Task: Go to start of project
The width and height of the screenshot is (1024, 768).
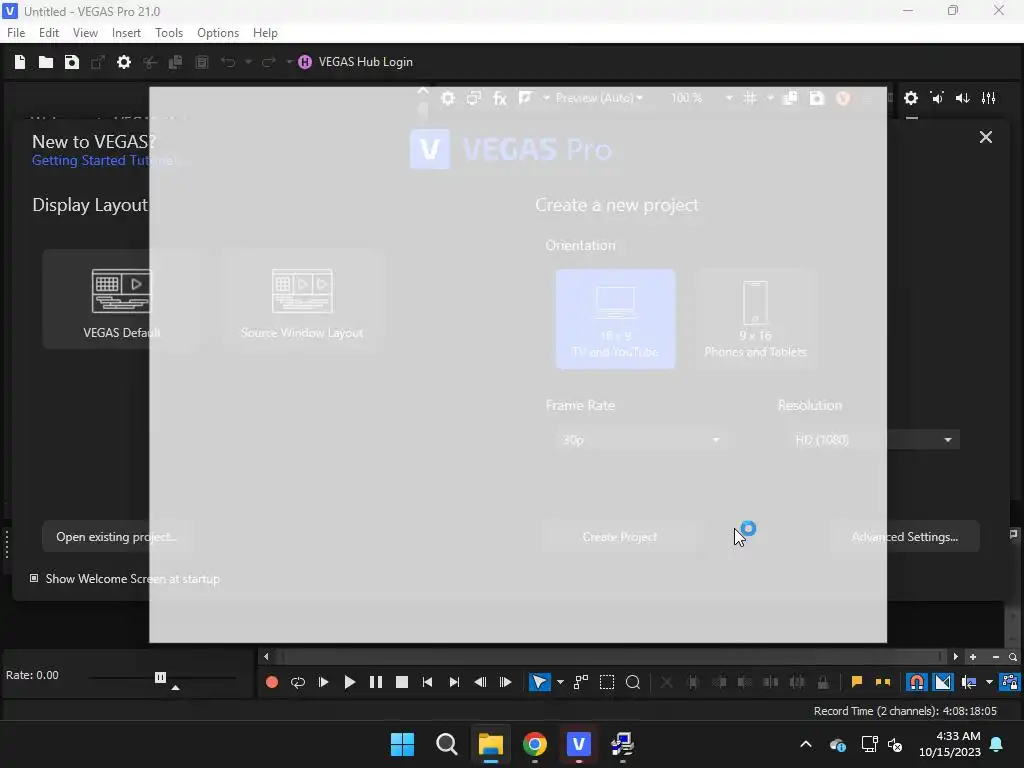Action: click(x=428, y=682)
